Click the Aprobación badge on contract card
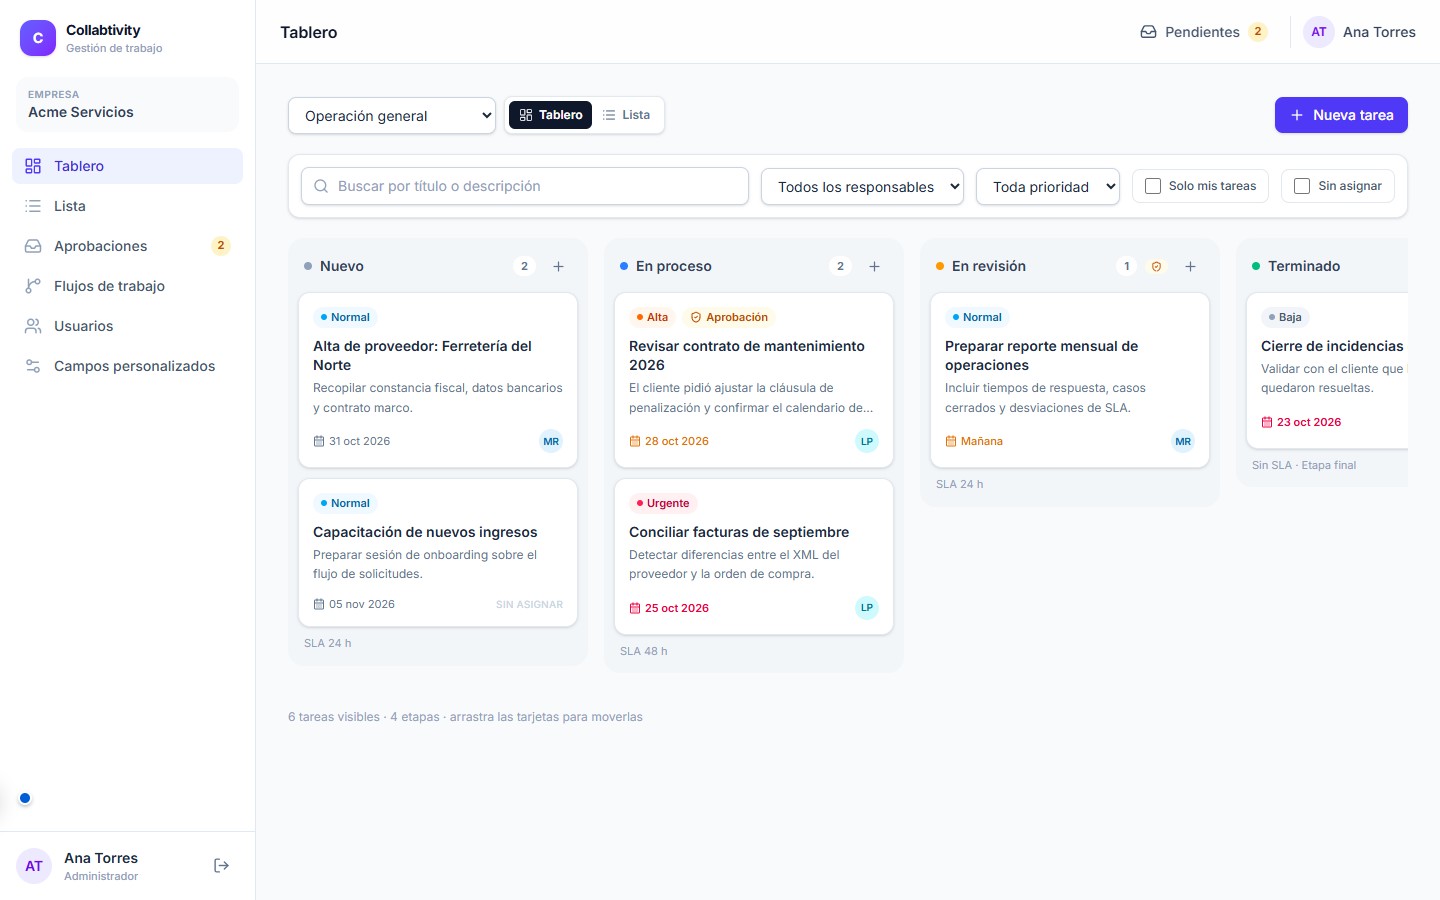This screenshot has height=900, width=1440. (730, 317)
